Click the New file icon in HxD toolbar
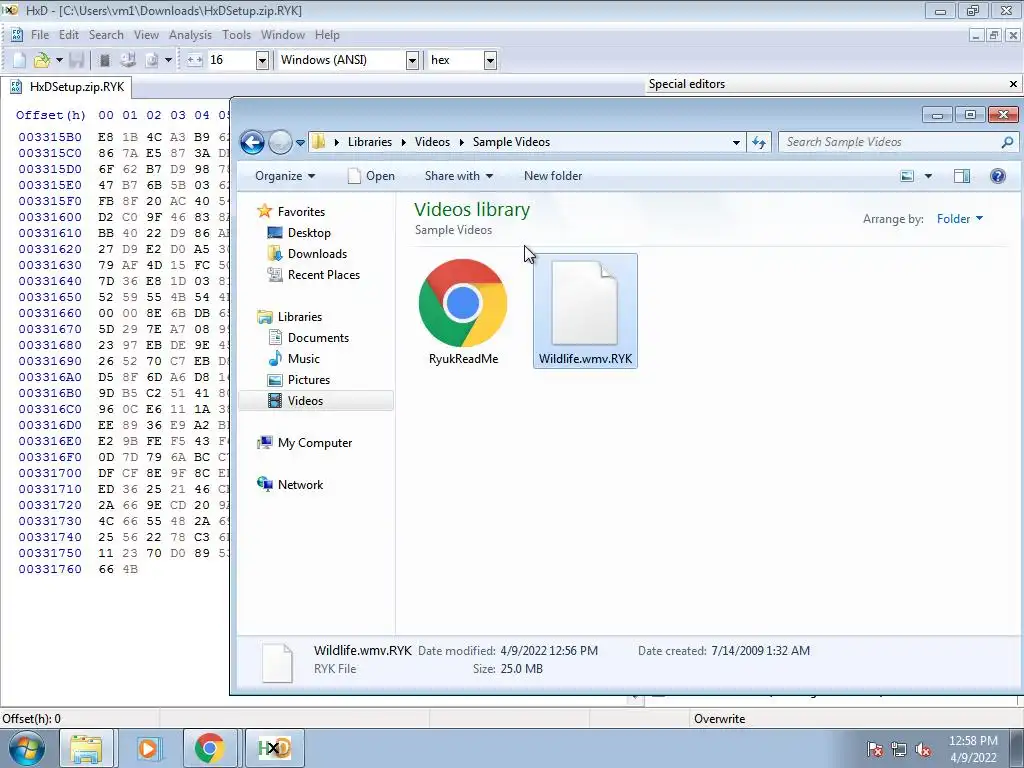The height and width of the screenshot is (768, 1024). (20, 60)
